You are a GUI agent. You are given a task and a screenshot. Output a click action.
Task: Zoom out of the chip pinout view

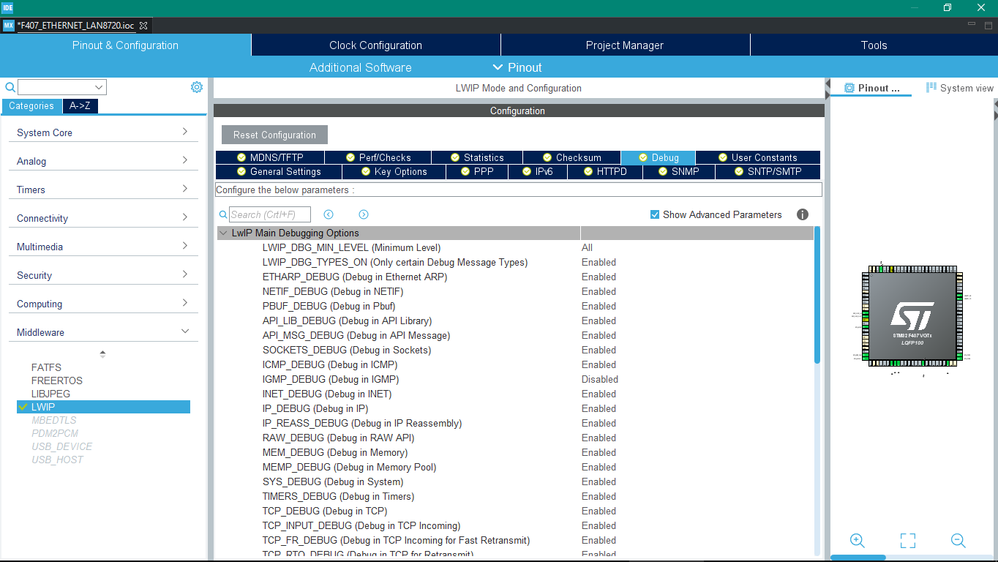coord(958,540)
